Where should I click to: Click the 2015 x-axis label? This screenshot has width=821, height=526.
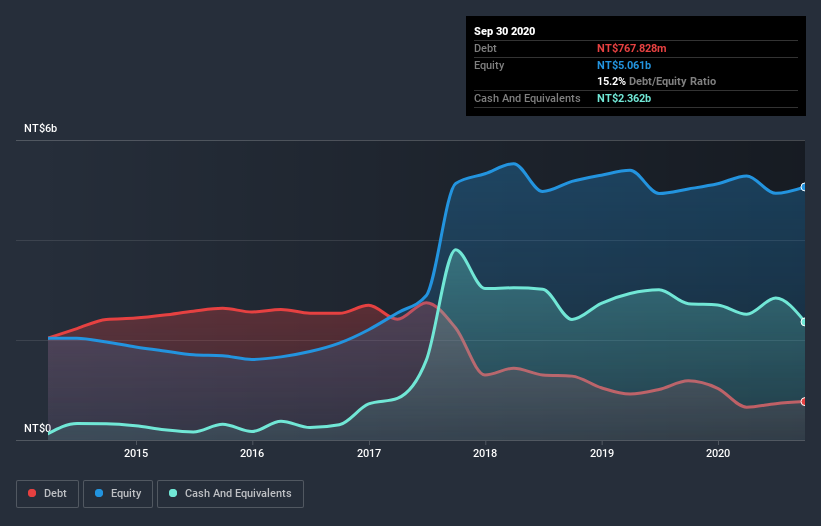coord(136,453)
